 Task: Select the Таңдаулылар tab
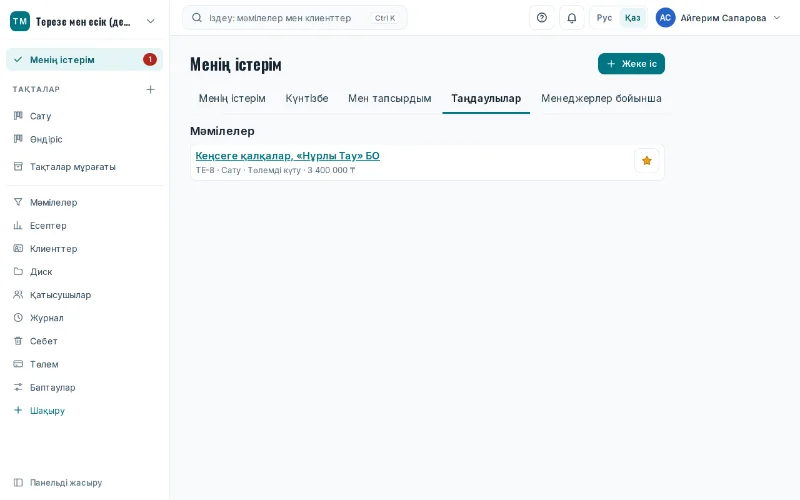point(486,98)
